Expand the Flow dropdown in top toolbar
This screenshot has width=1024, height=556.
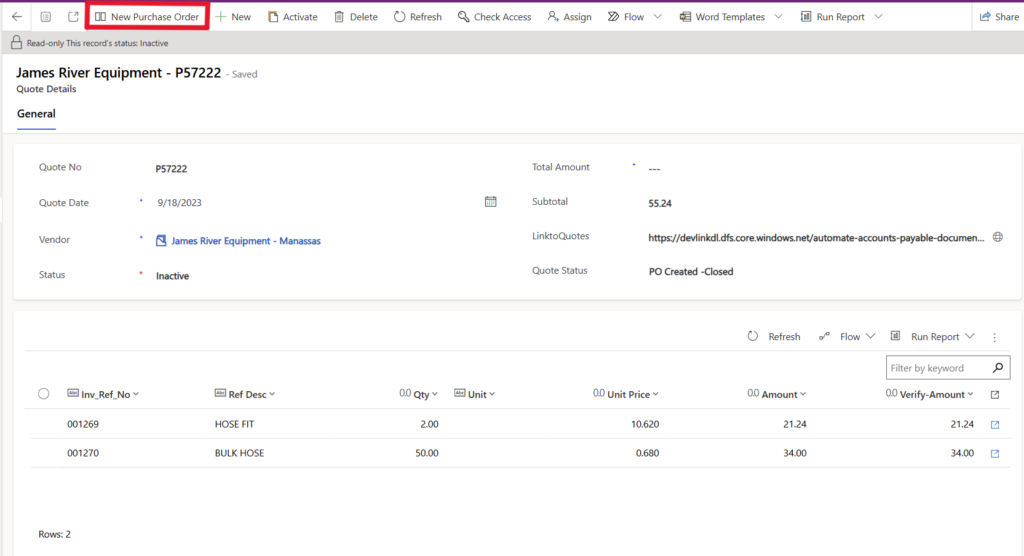pyautogui.click(x=656, y=17)
